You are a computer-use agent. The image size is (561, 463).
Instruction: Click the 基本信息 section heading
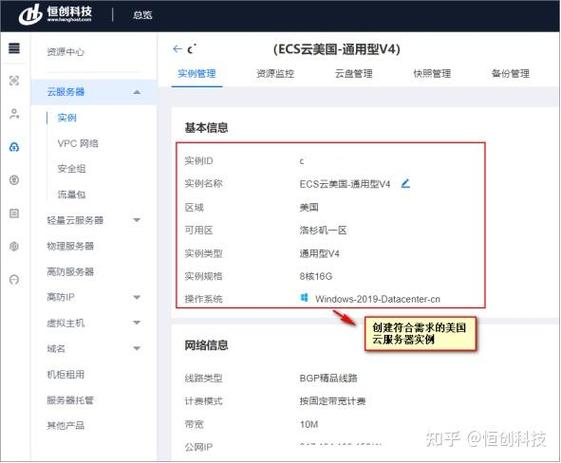click(206, 128)
